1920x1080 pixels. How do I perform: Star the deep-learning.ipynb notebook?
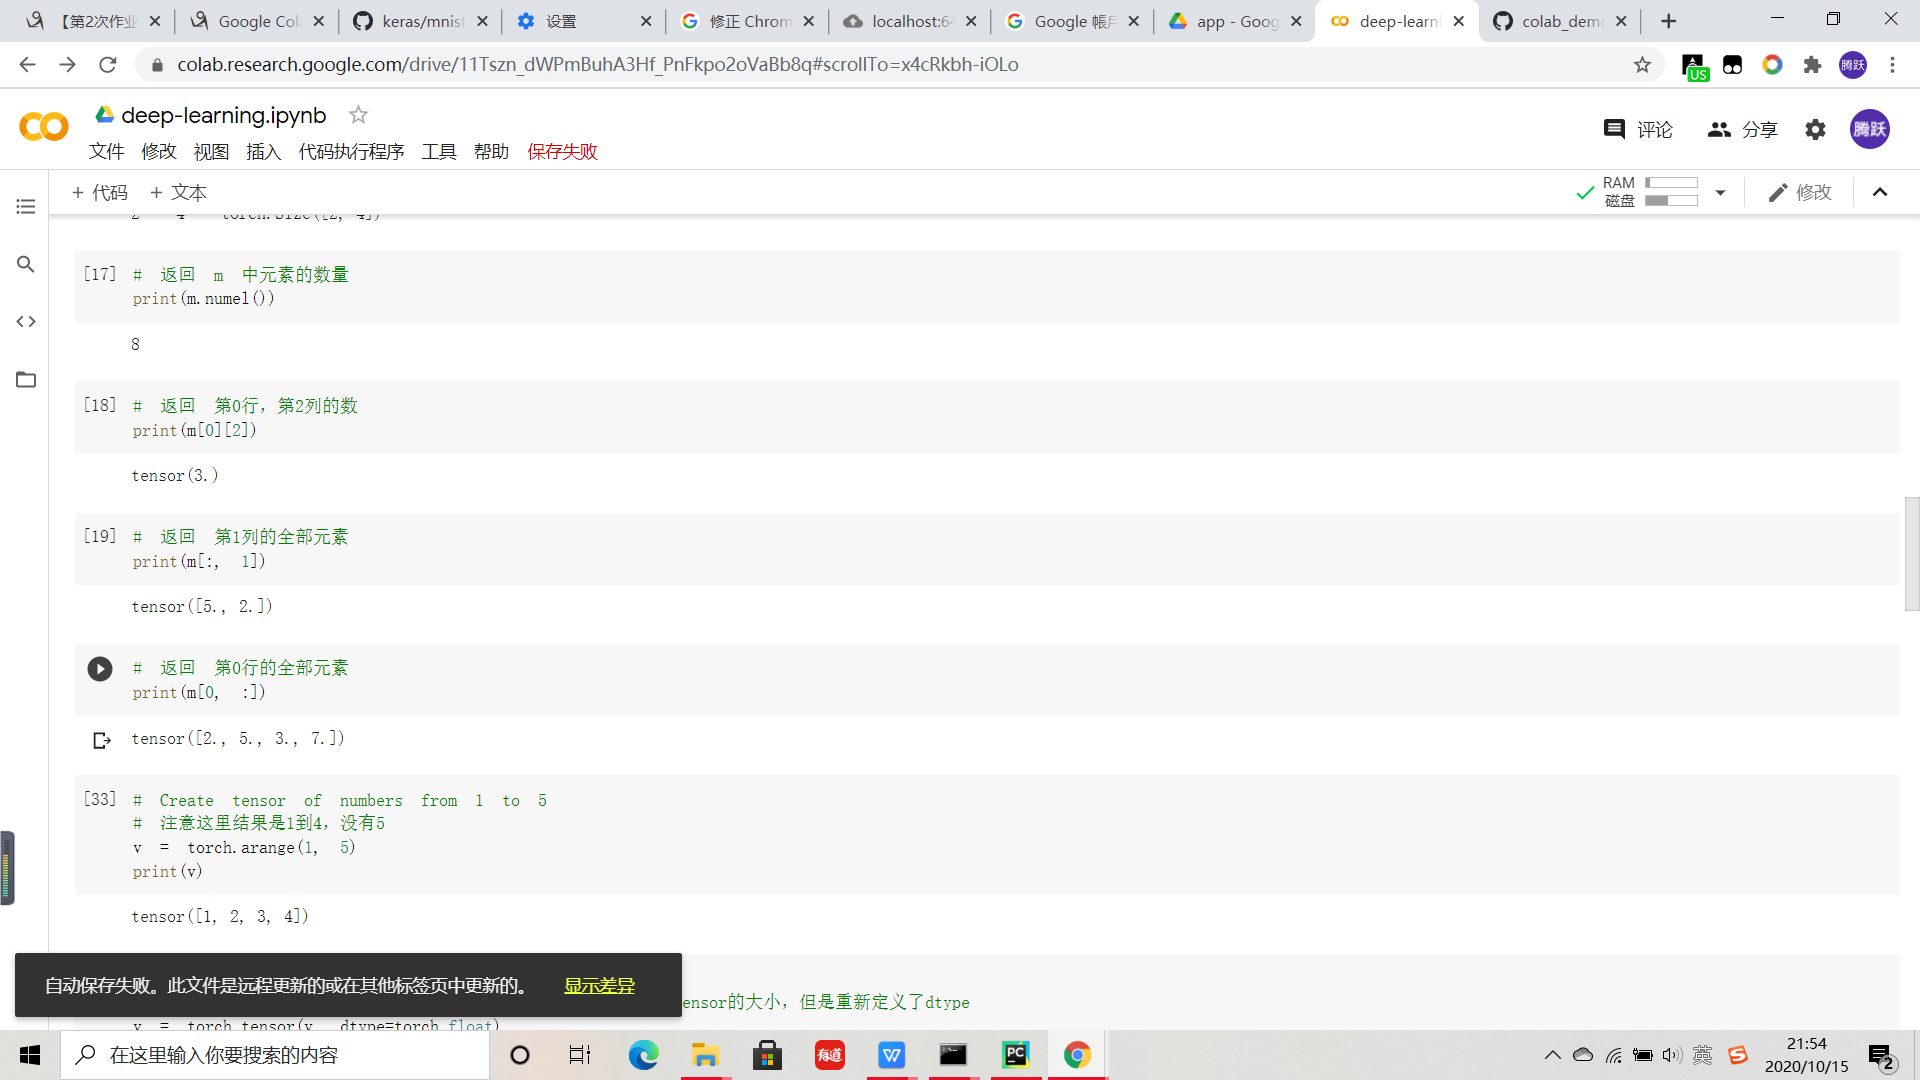(358, 115)
